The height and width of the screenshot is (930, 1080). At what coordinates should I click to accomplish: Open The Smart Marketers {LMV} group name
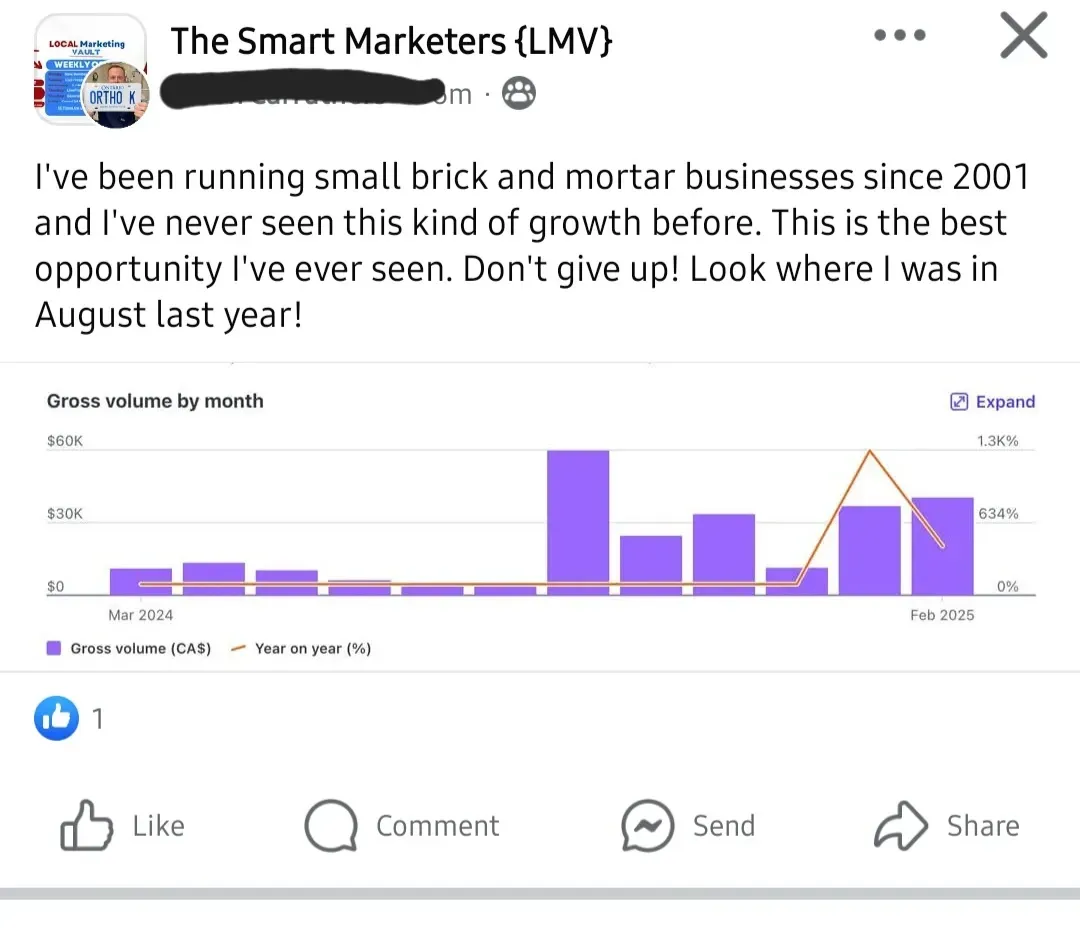tap(391, 41)
